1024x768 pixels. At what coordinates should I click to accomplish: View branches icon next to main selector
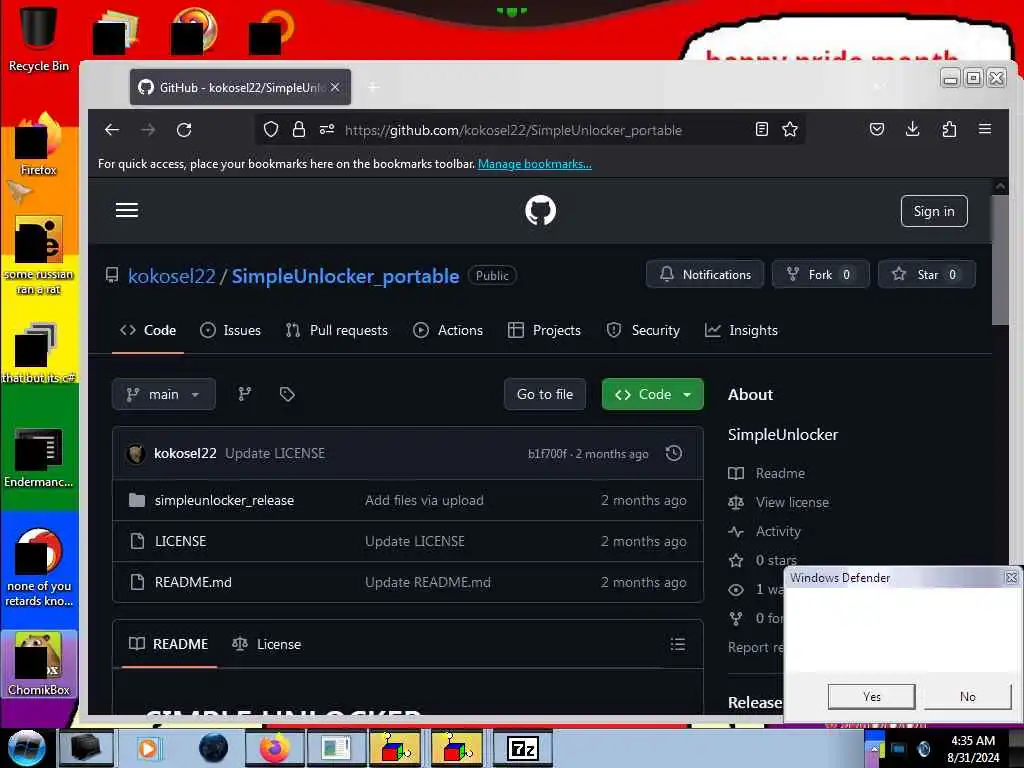point(245,394)
